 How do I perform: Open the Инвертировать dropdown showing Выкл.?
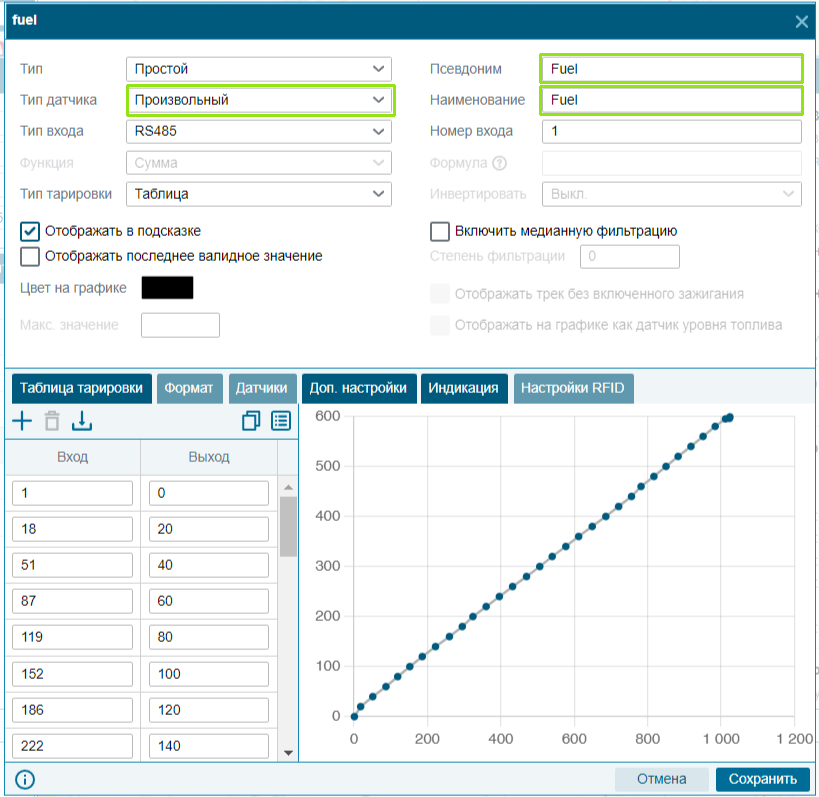coord(672,194)
